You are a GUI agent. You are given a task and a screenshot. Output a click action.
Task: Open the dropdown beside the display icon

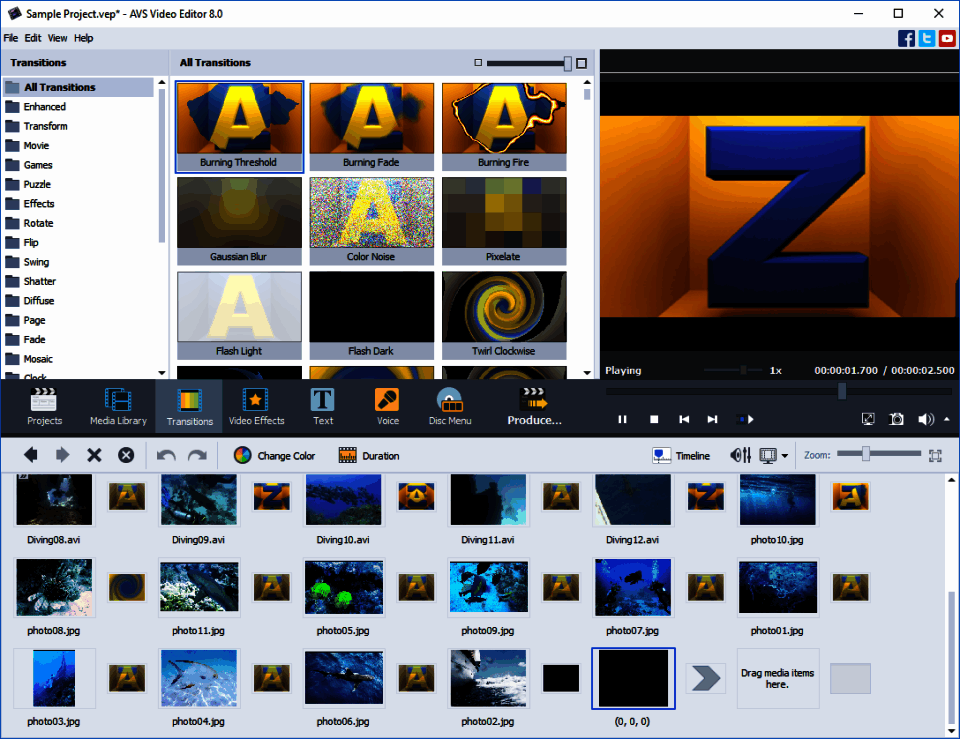click(x=786, y=455)
